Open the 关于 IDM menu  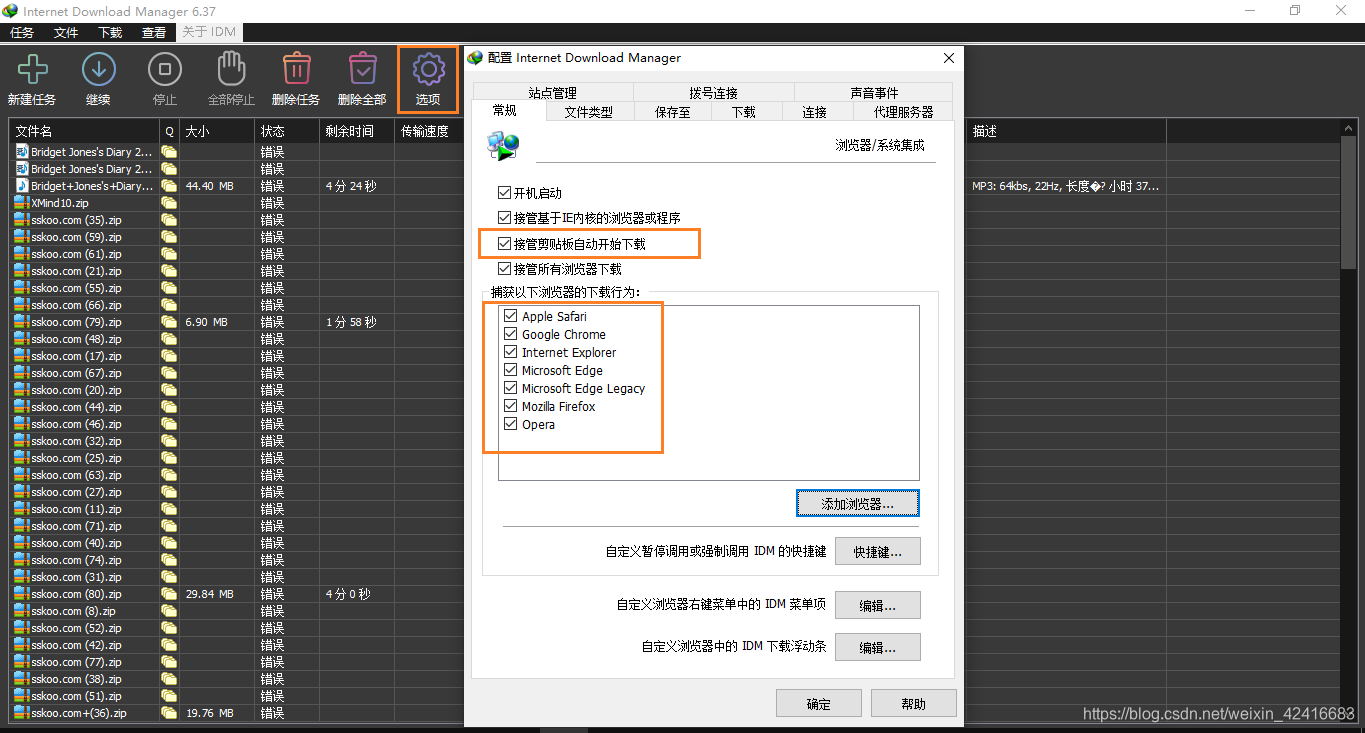tap(209, 32)
